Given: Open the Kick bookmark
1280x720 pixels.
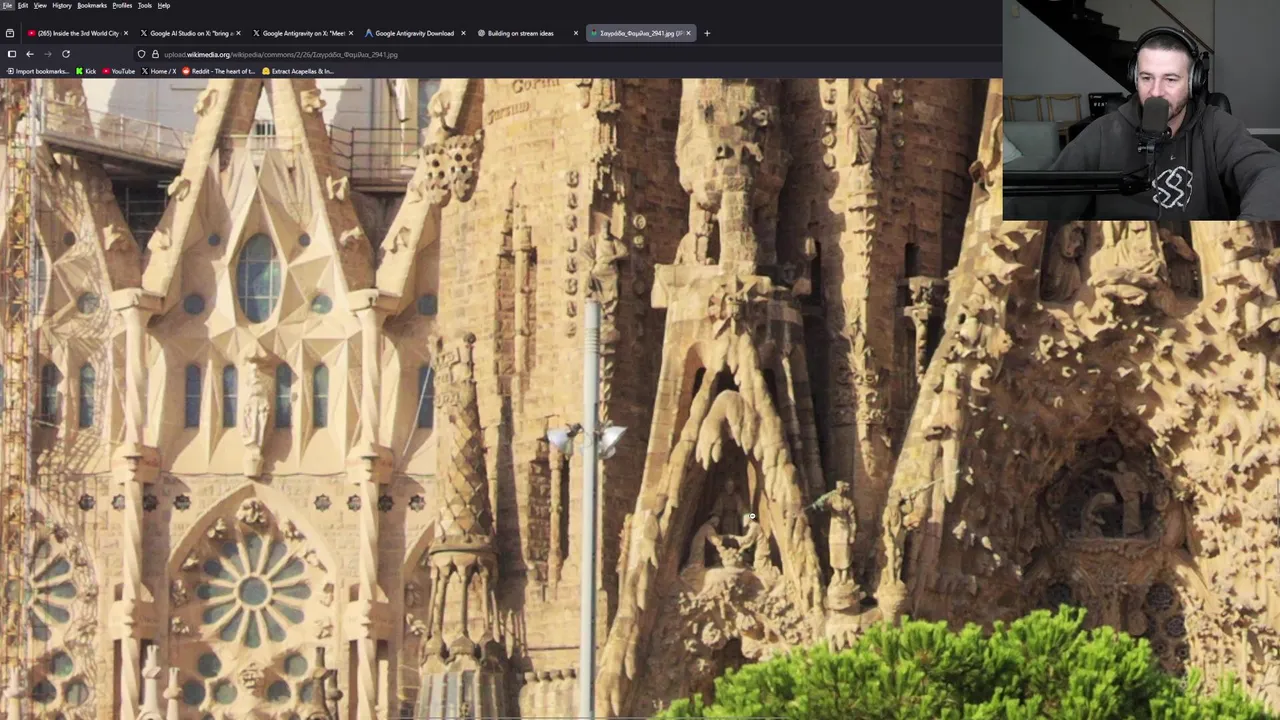Looking at the screenshot, I should [86, 71].
